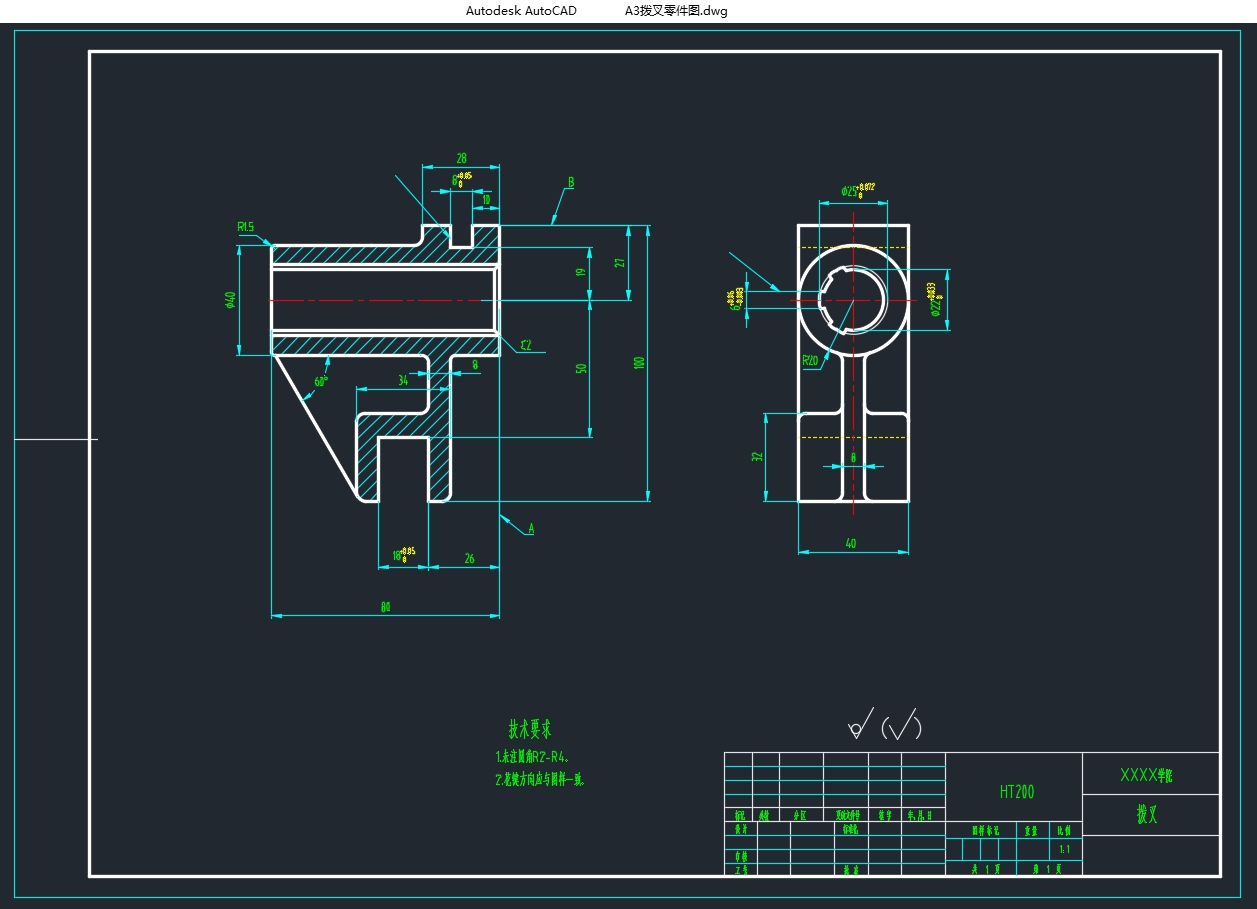The width and height of the screenshot is (1257, 909).
Task: Click the surface roughness symbol above title block
Action: click(x=859, y=725)
